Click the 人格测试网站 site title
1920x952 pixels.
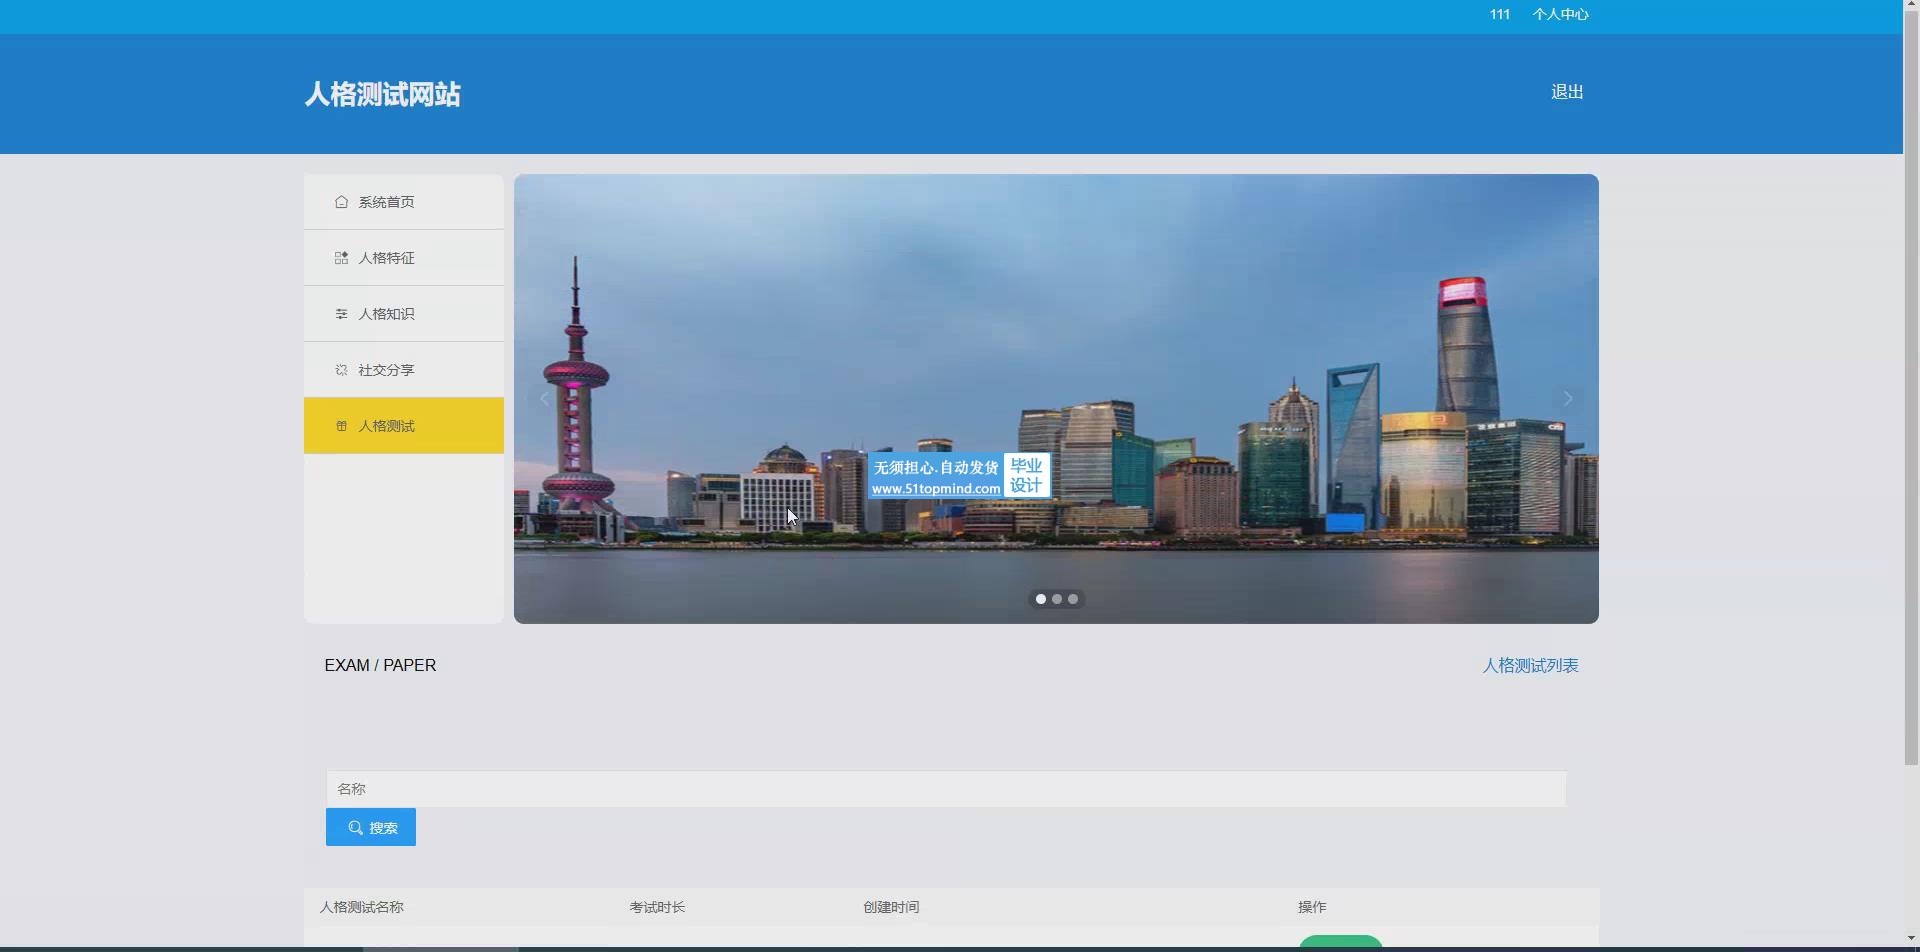point(382,94)
